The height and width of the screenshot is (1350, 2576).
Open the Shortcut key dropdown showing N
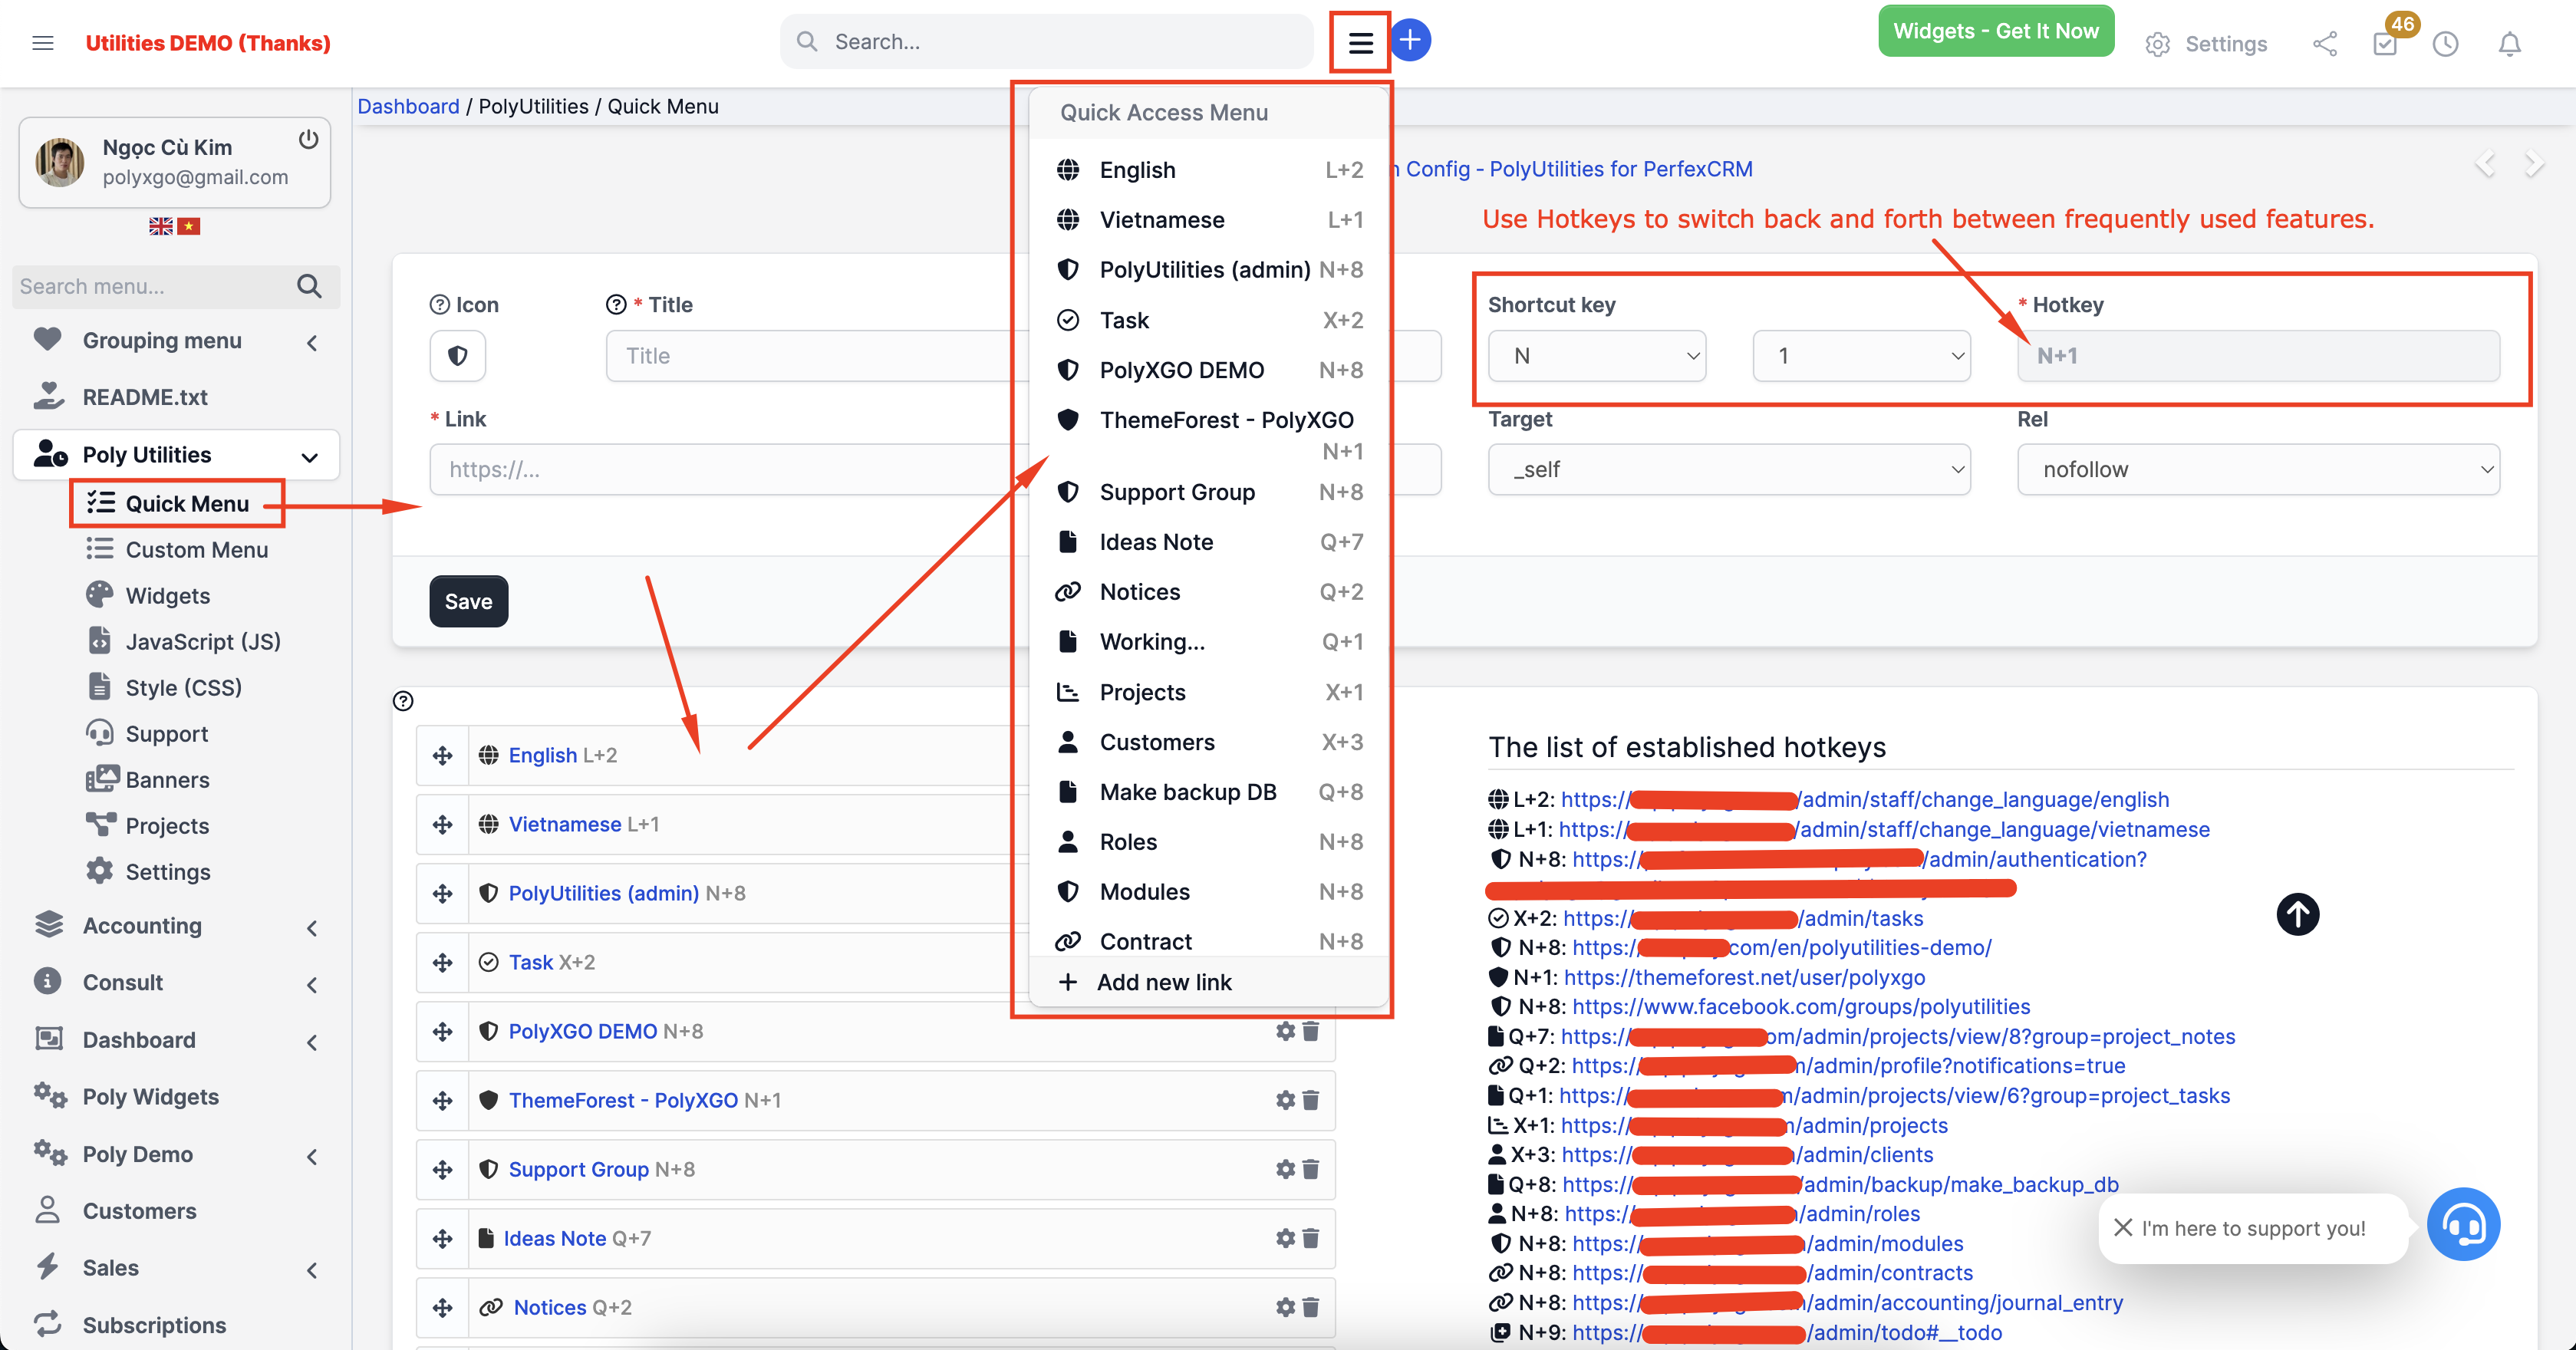1596,355
